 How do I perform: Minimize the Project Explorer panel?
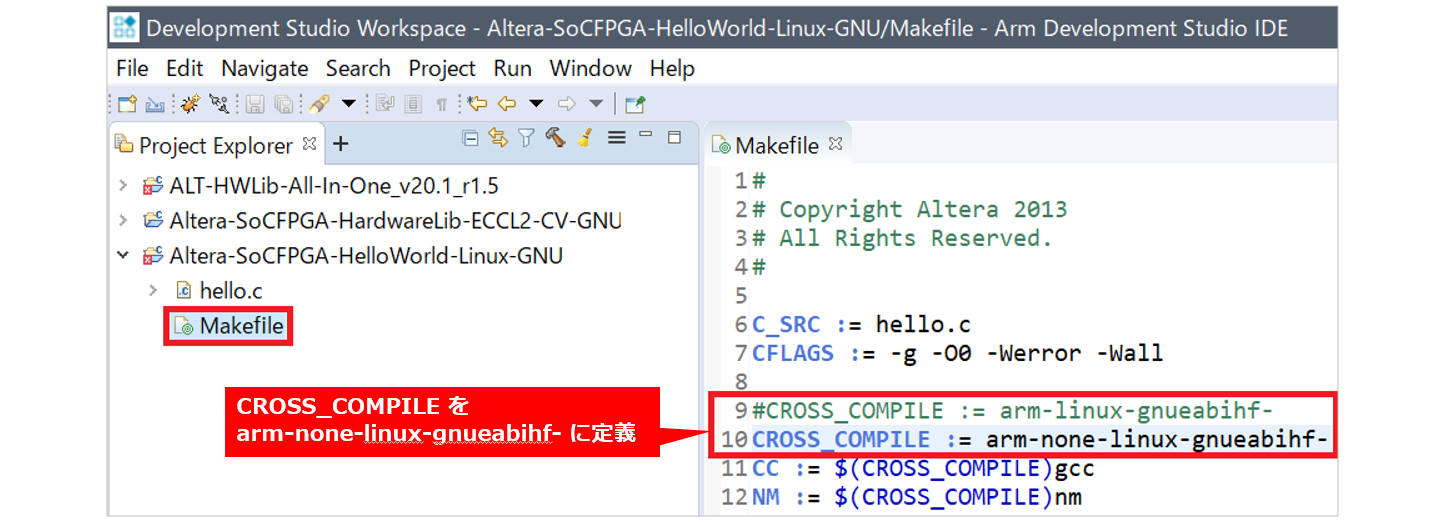pyautogui.click(x=646, y=134)
